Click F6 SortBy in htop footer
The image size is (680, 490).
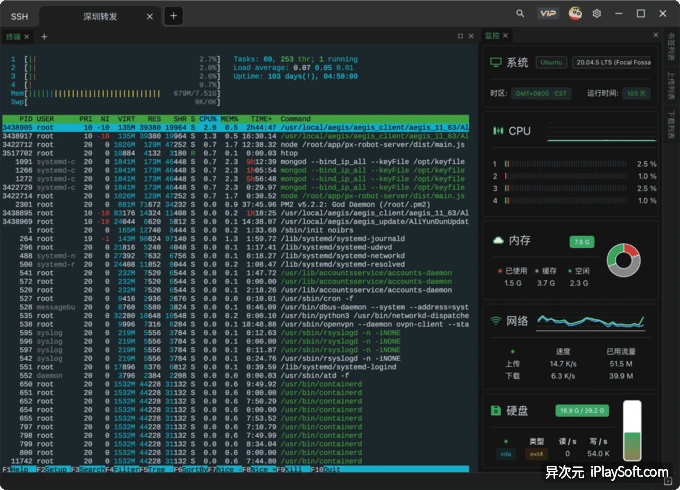point(190,470)
